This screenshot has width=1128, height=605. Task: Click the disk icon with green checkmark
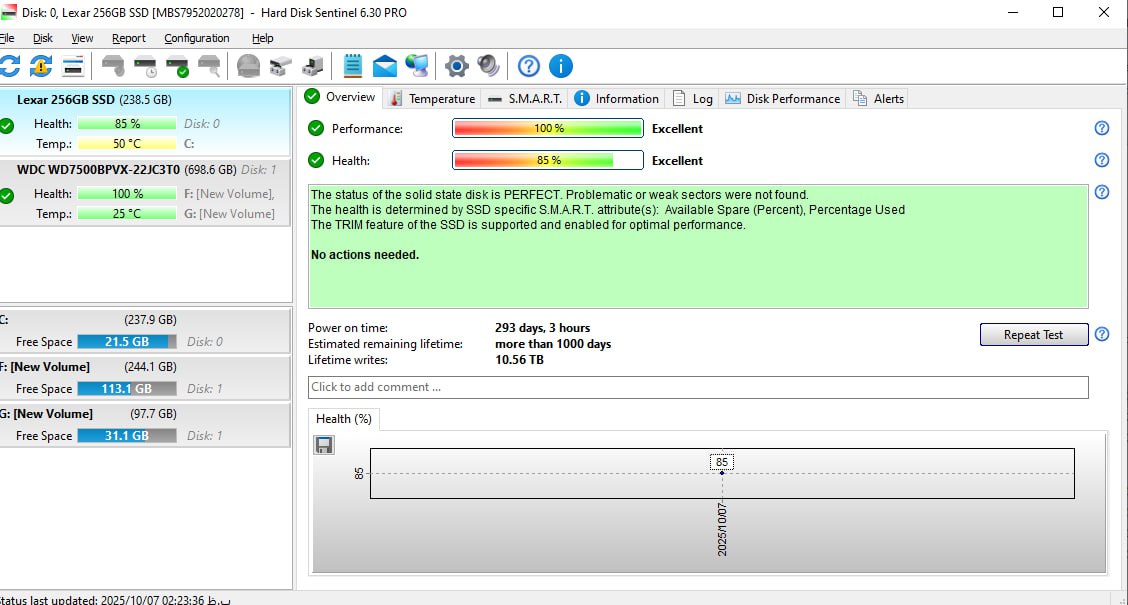point(177,66)
